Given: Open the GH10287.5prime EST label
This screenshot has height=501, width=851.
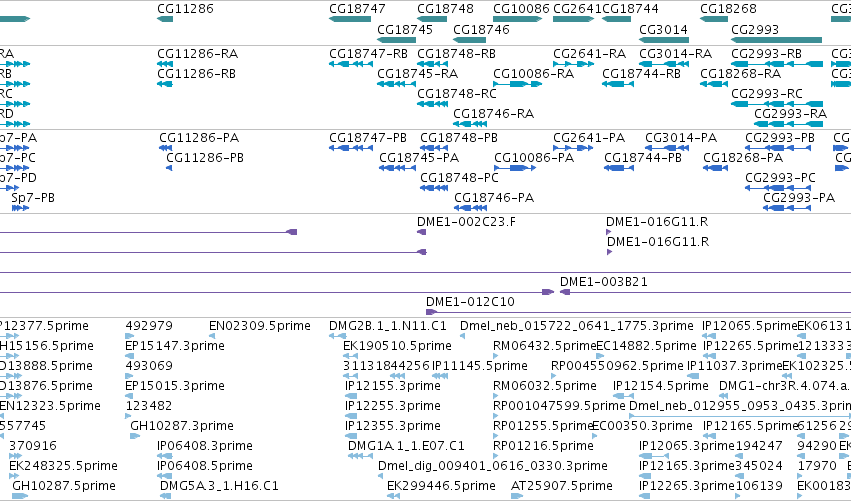Looking at the screenshot, I should (x=64, y=487).
